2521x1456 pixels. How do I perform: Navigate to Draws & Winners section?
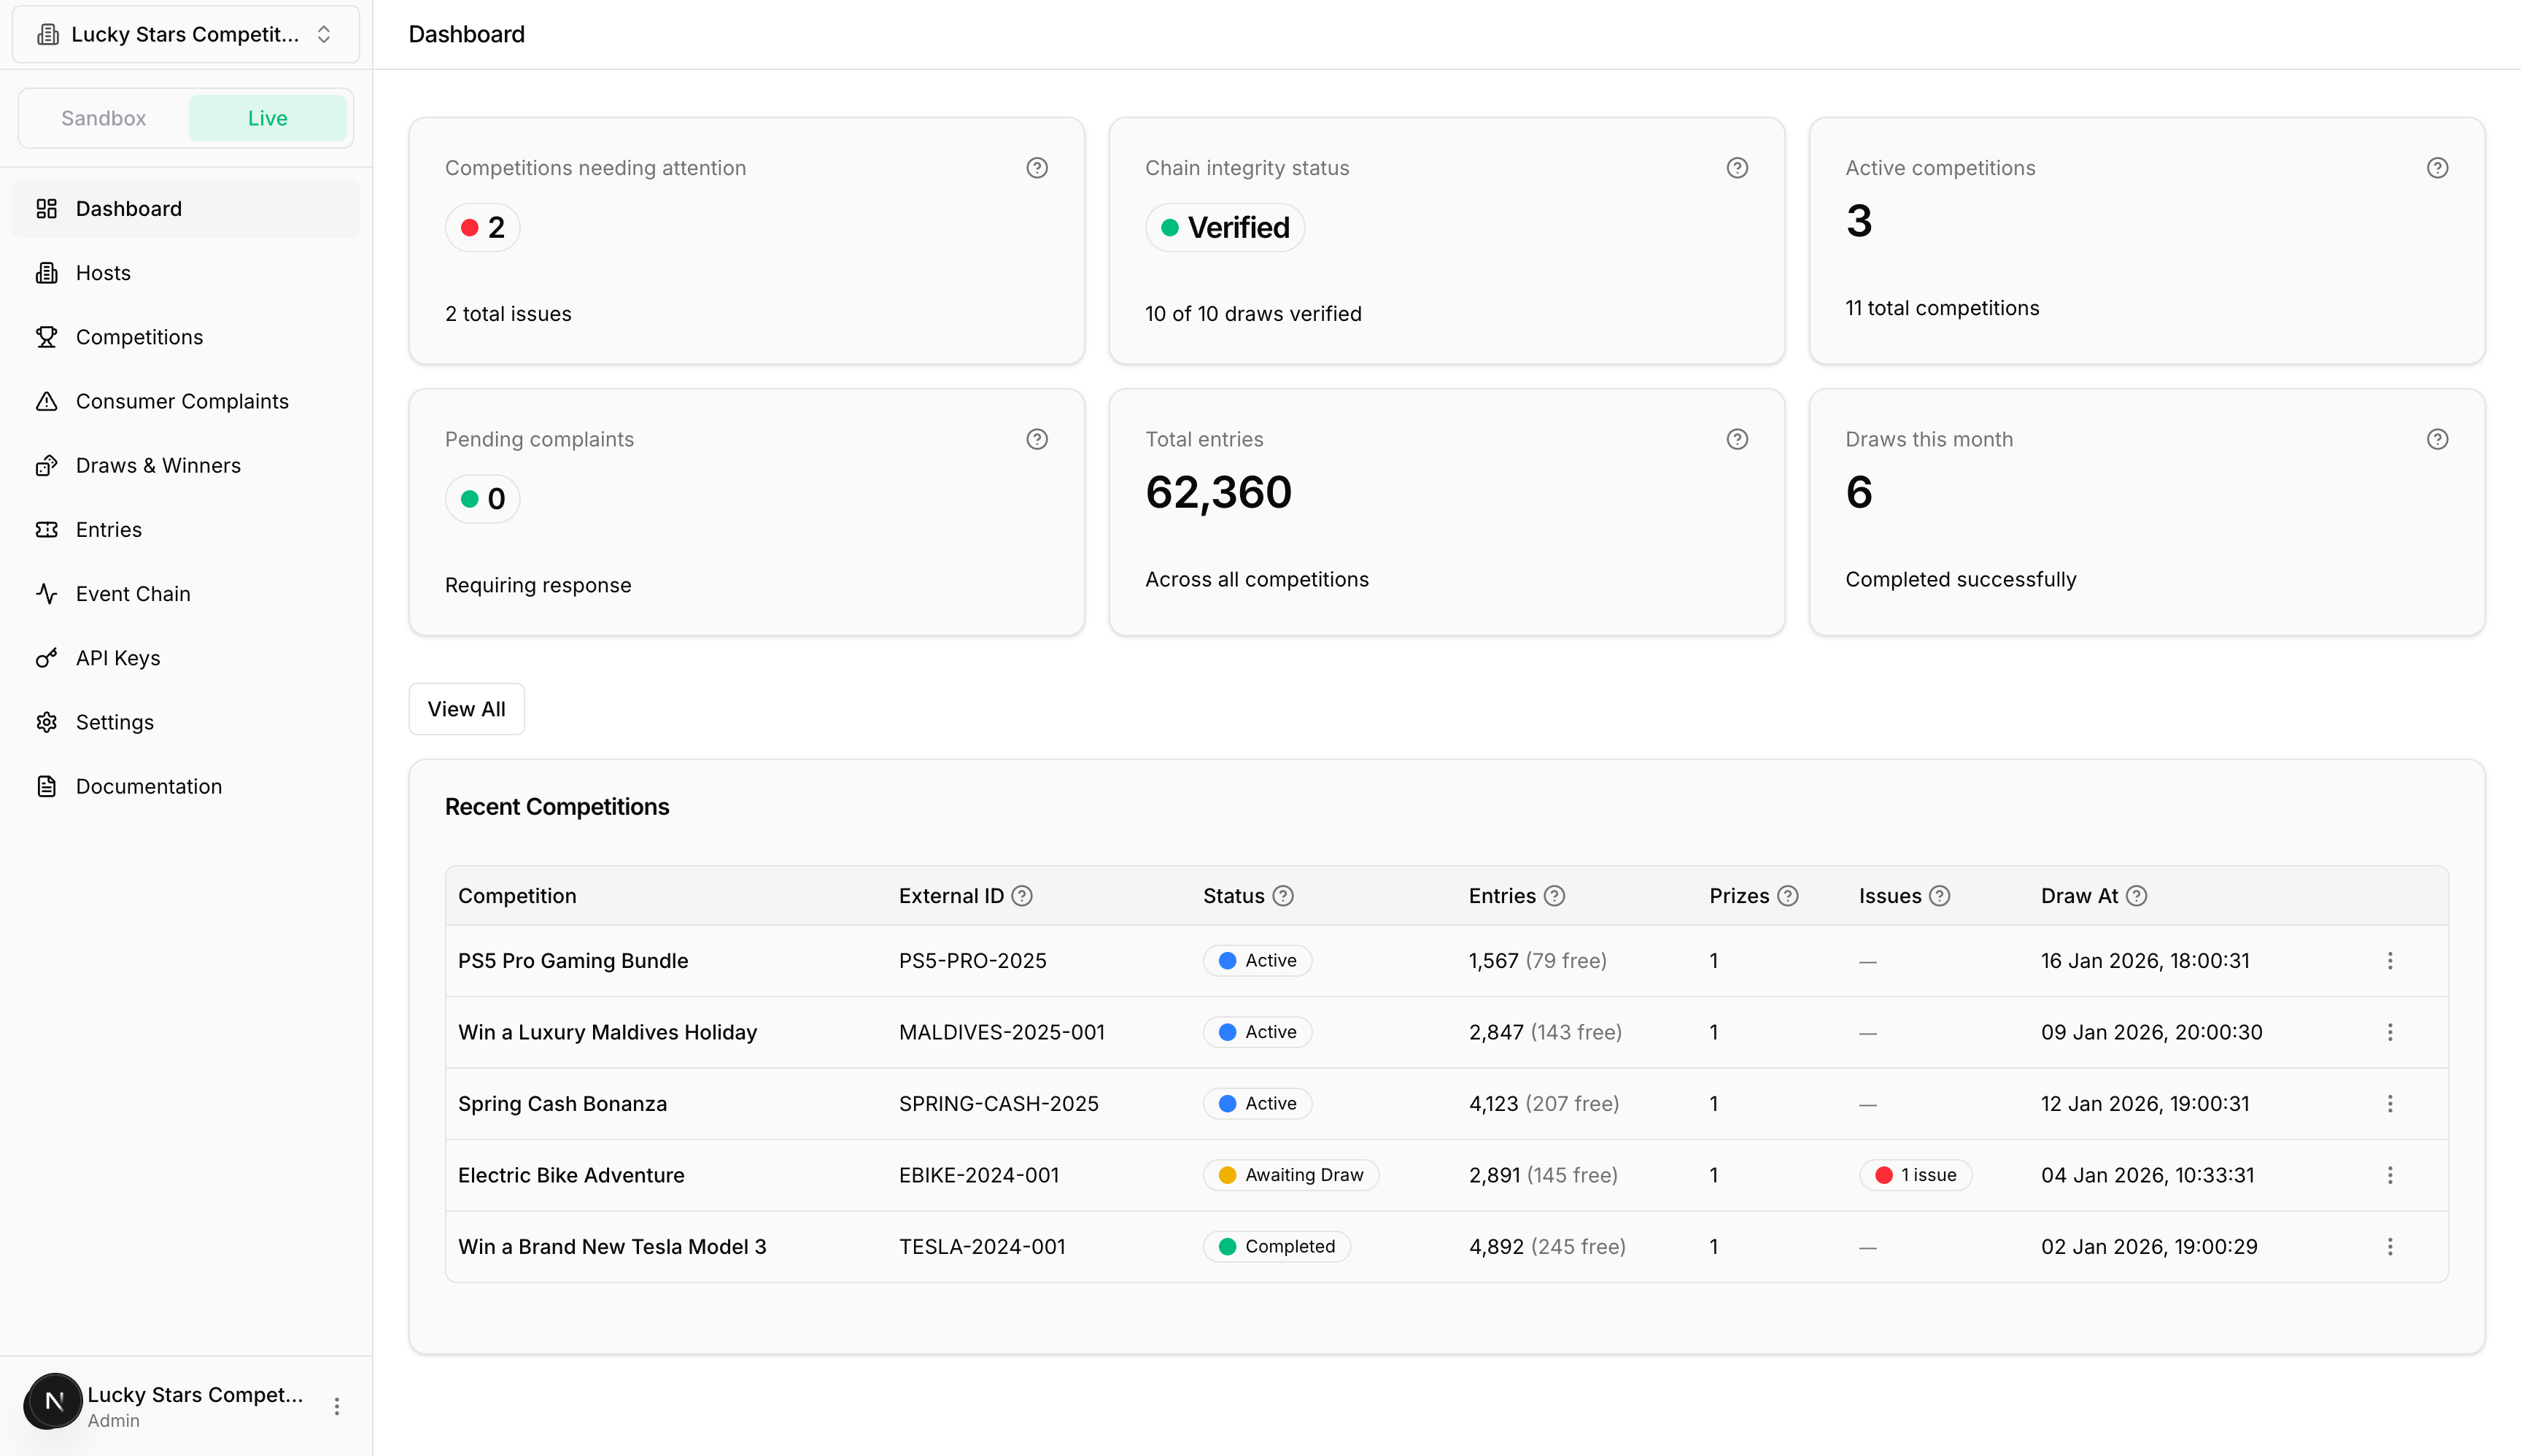(x=158, y=465)
